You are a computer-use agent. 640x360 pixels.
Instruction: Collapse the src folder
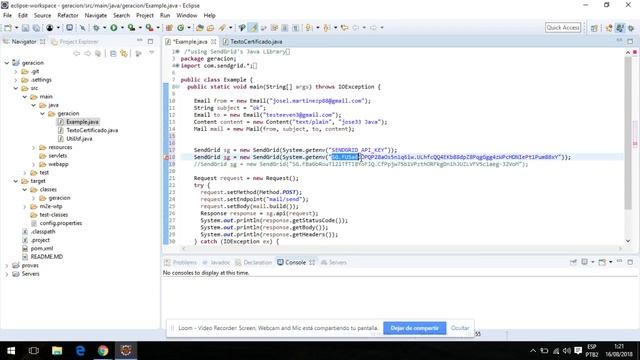pyautogui.click(x=16, y=88)
